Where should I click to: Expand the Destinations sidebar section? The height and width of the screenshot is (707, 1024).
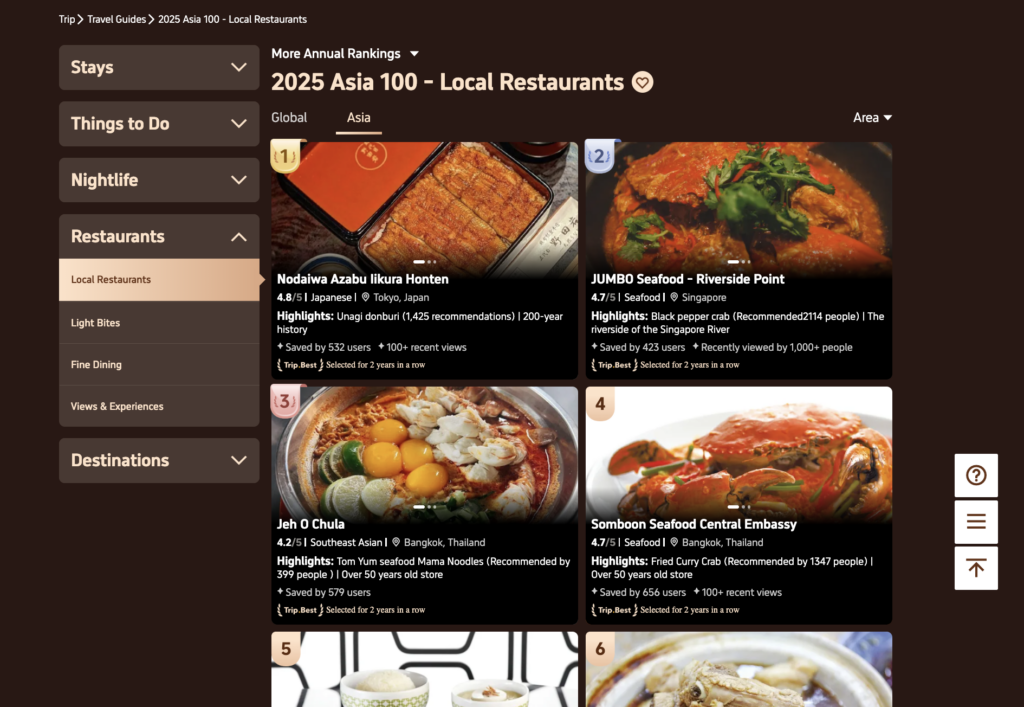(159, 461)
